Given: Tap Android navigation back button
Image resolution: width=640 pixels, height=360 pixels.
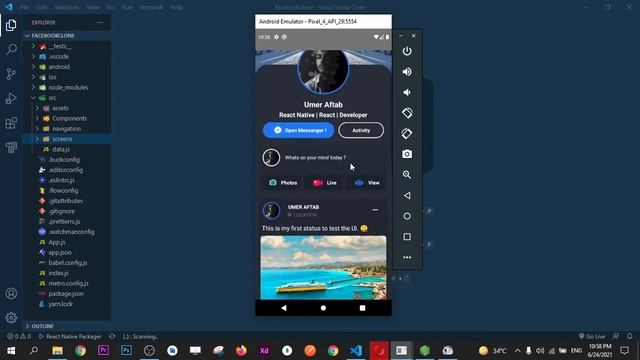Looking at the screenshot, I should pos(284,308).
